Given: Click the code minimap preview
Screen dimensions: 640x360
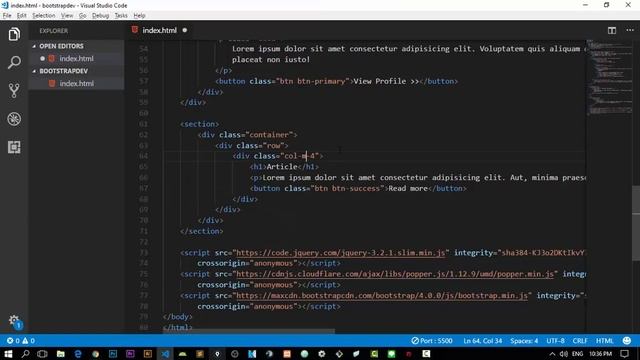Looking at the screenshot, I should (x=609, y=78).
